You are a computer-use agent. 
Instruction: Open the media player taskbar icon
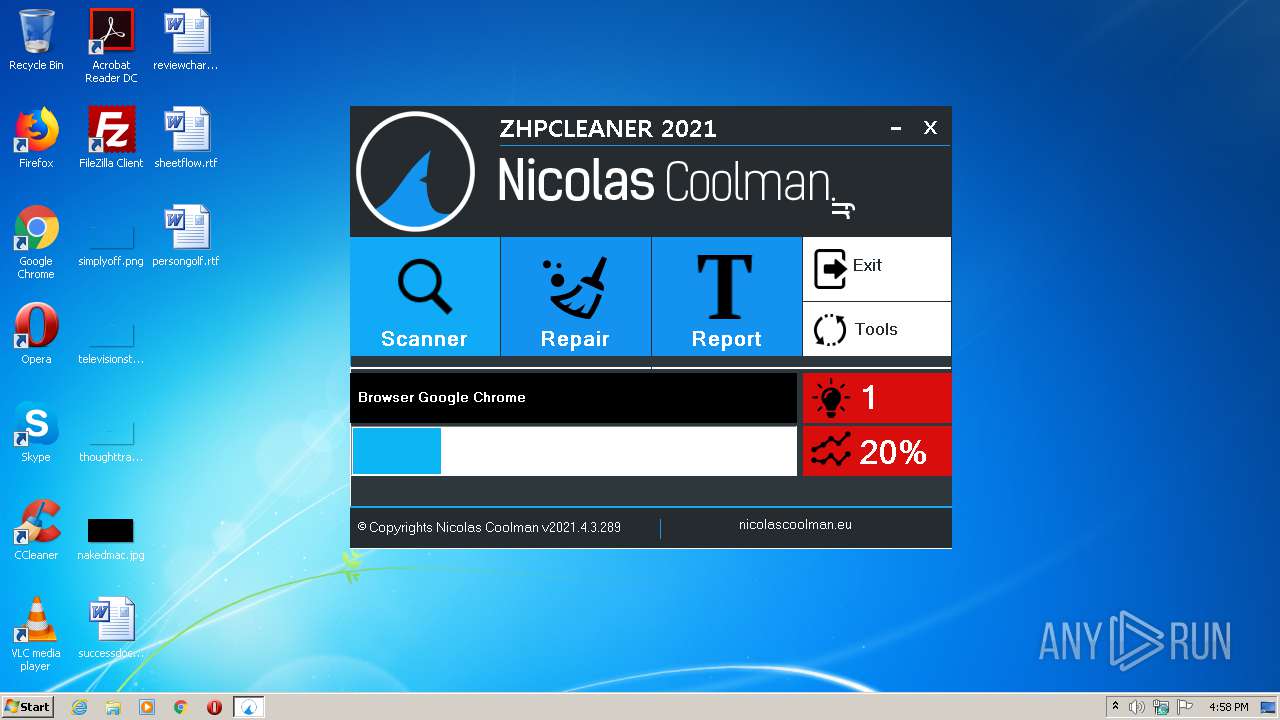click(x=147, y=707)
